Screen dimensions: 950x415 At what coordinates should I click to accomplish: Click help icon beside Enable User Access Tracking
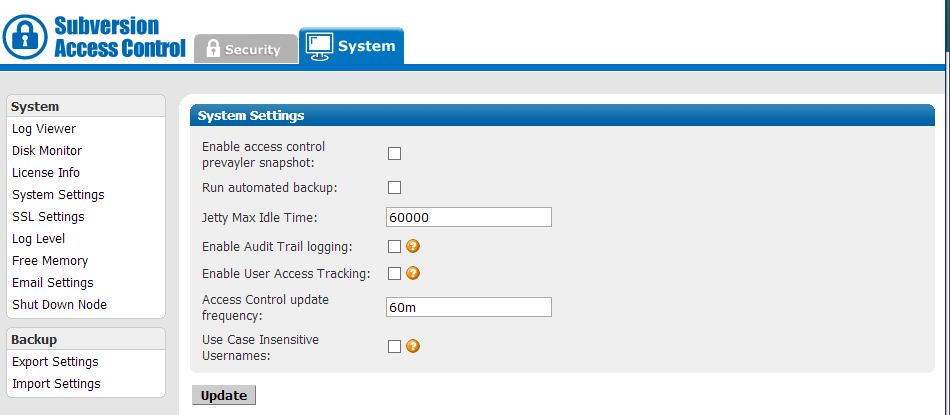[413, 273]
